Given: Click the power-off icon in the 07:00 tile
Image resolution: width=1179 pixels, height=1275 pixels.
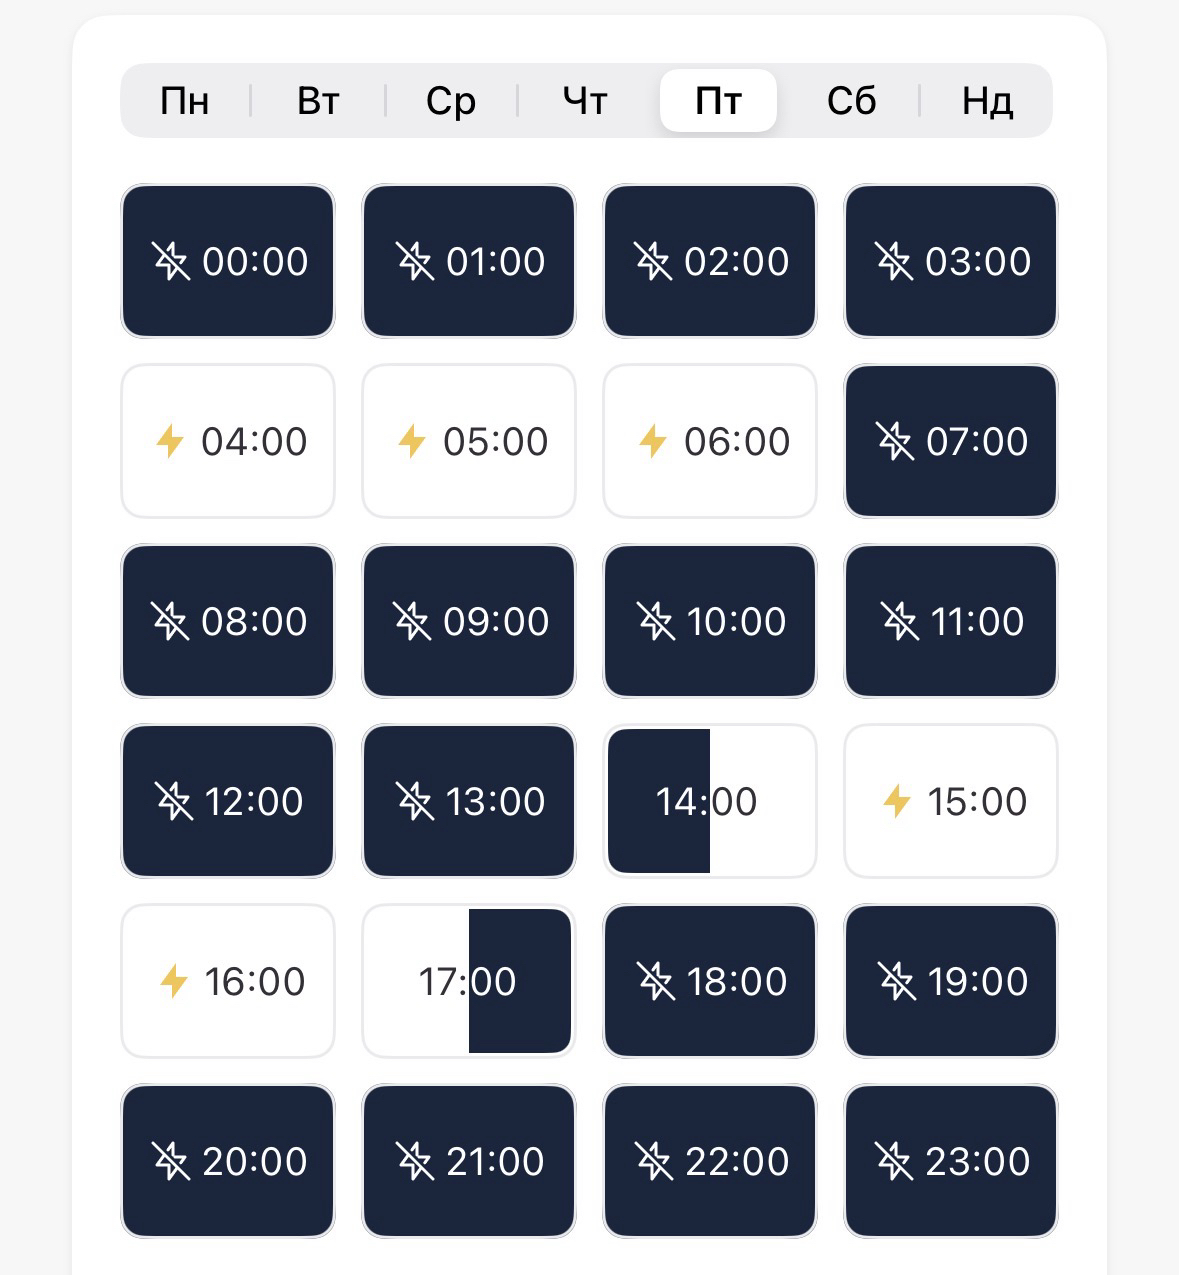Looking at the screenshot, I should (895, 441).
